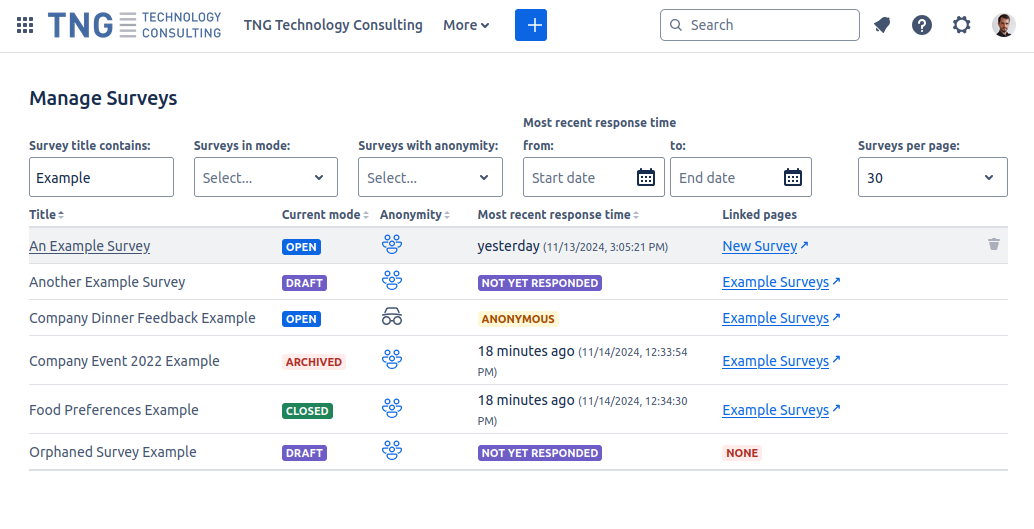Open the End date calendar icon
The width and height of the screenshot is (1034, 529).
[x=793, y=178]
